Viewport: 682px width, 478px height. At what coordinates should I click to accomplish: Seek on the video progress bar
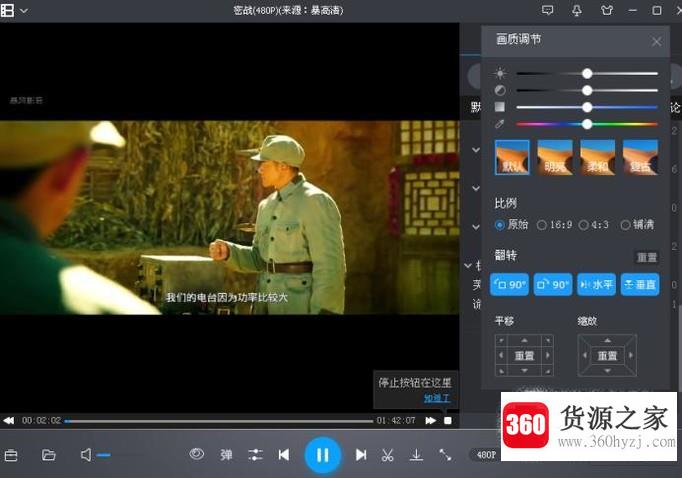(219, 421)
